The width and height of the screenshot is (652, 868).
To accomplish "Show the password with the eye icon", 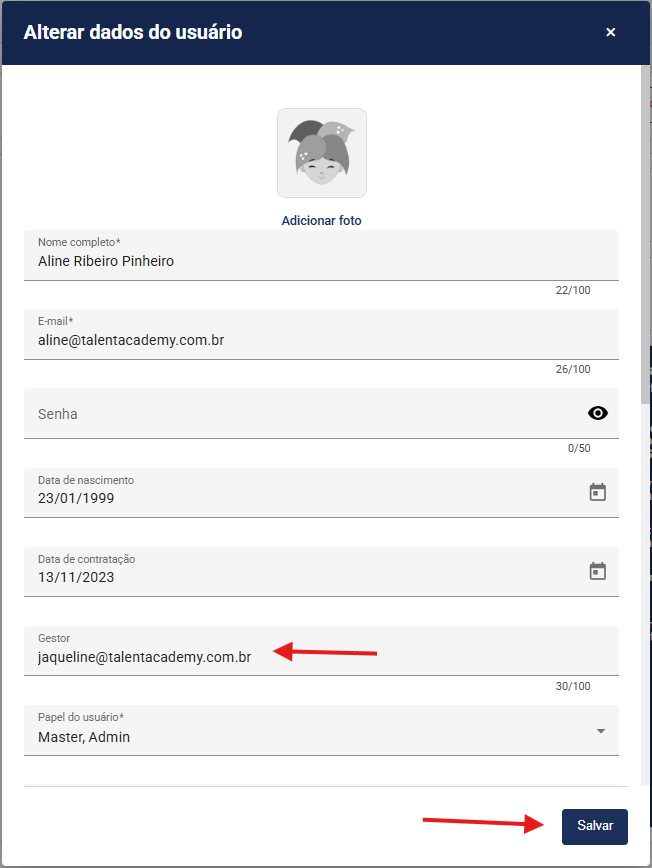I will click(x=598, y=413).
